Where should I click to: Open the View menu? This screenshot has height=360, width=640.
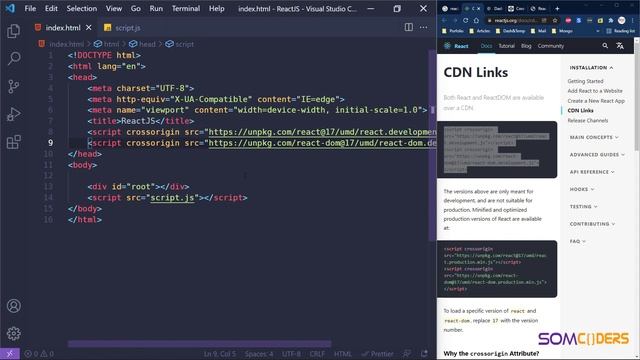click(x=114, y=8)
